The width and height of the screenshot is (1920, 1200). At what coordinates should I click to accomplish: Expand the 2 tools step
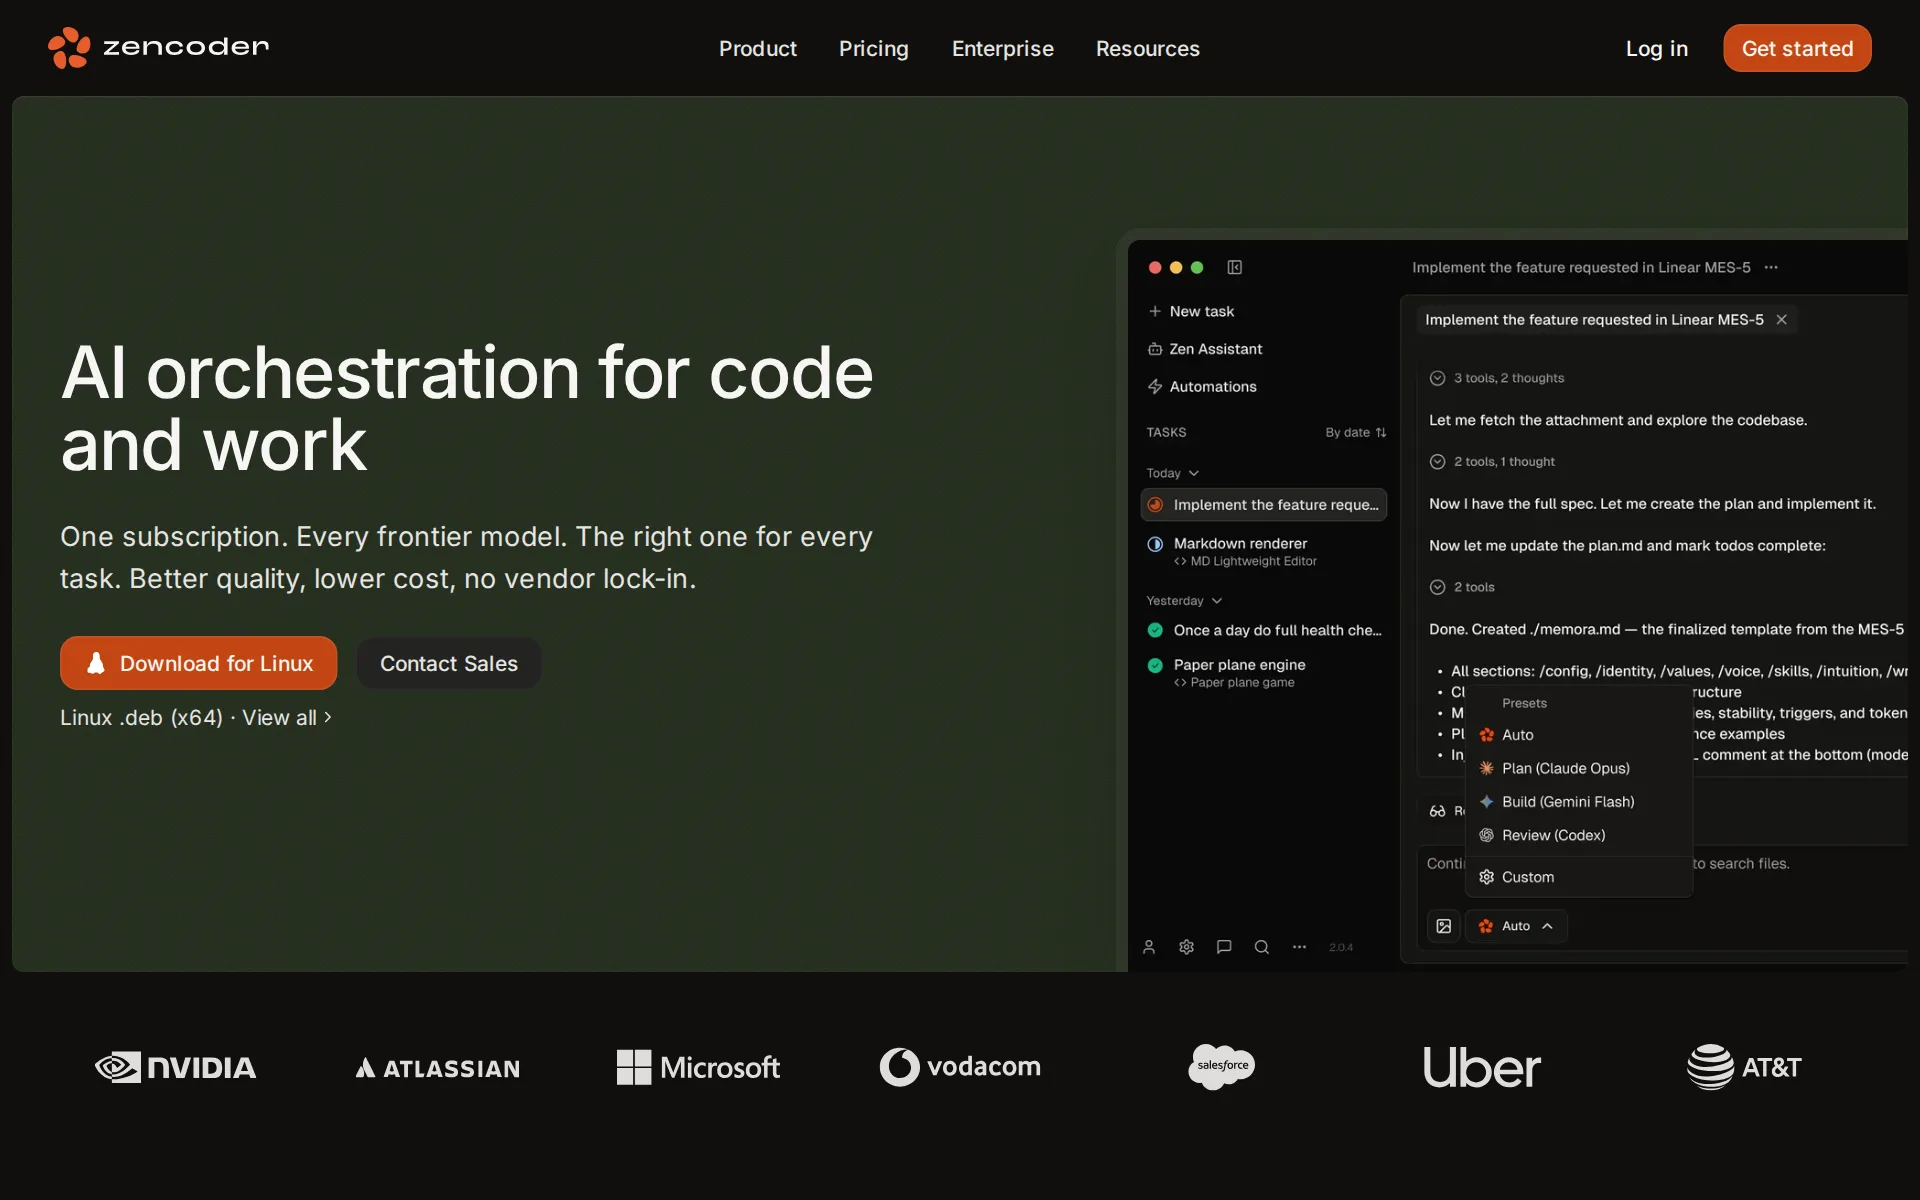coord(1462,587)
